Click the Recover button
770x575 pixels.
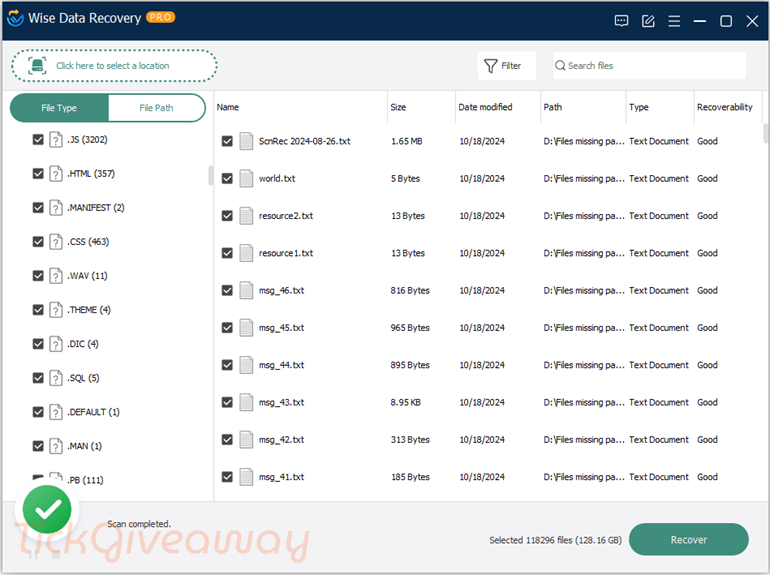coord(688,540)
